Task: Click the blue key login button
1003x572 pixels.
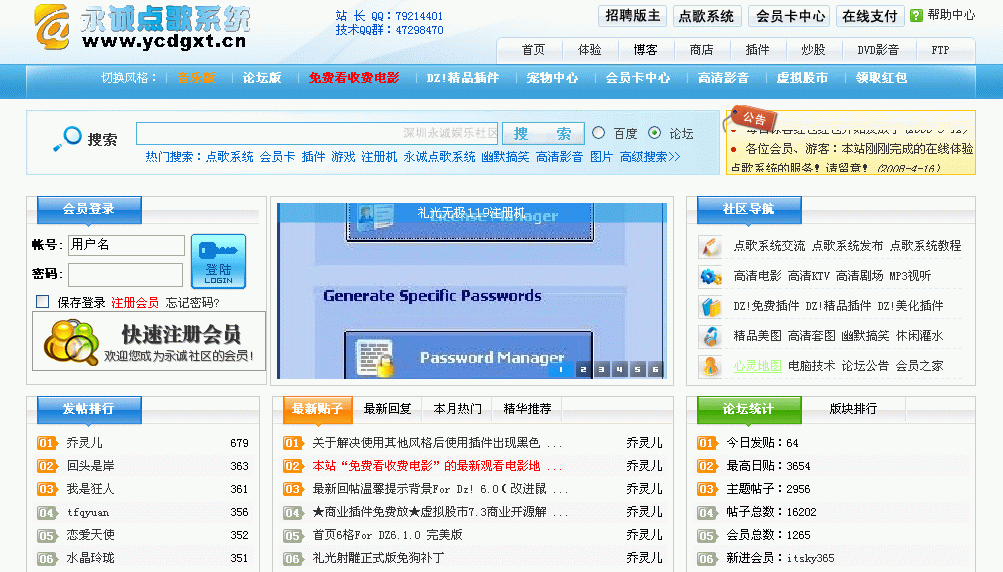Action: click(218, 261)
